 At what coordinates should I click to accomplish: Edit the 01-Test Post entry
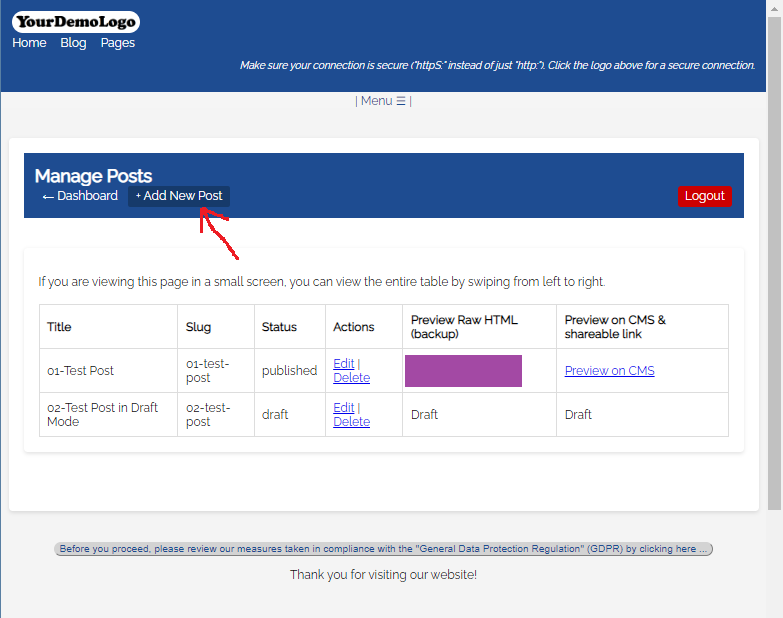point(343,364)
